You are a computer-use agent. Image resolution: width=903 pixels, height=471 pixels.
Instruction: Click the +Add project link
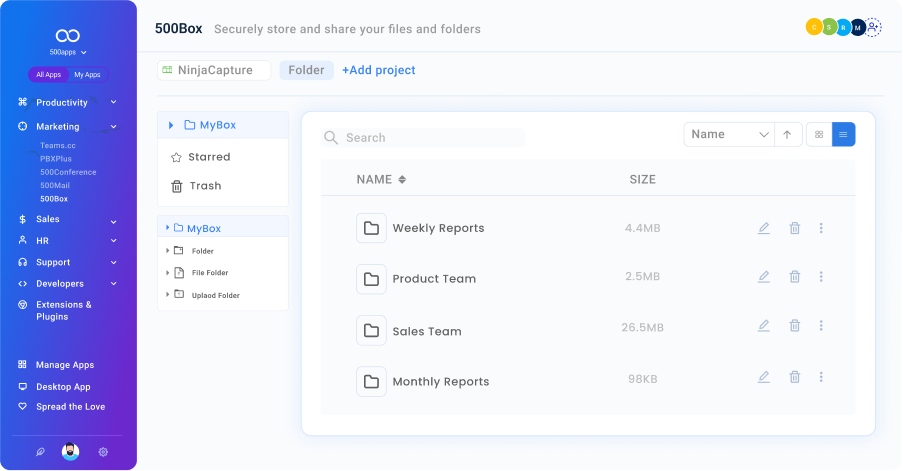(x=378, y=70)
